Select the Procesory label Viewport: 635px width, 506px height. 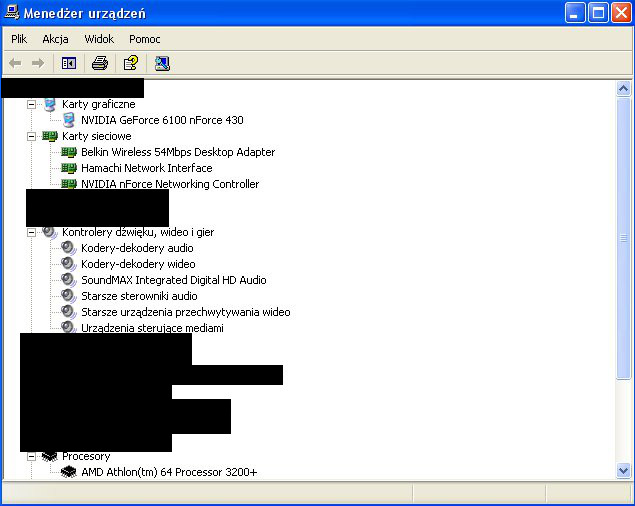pyautogui.click(x=86, y=456)
